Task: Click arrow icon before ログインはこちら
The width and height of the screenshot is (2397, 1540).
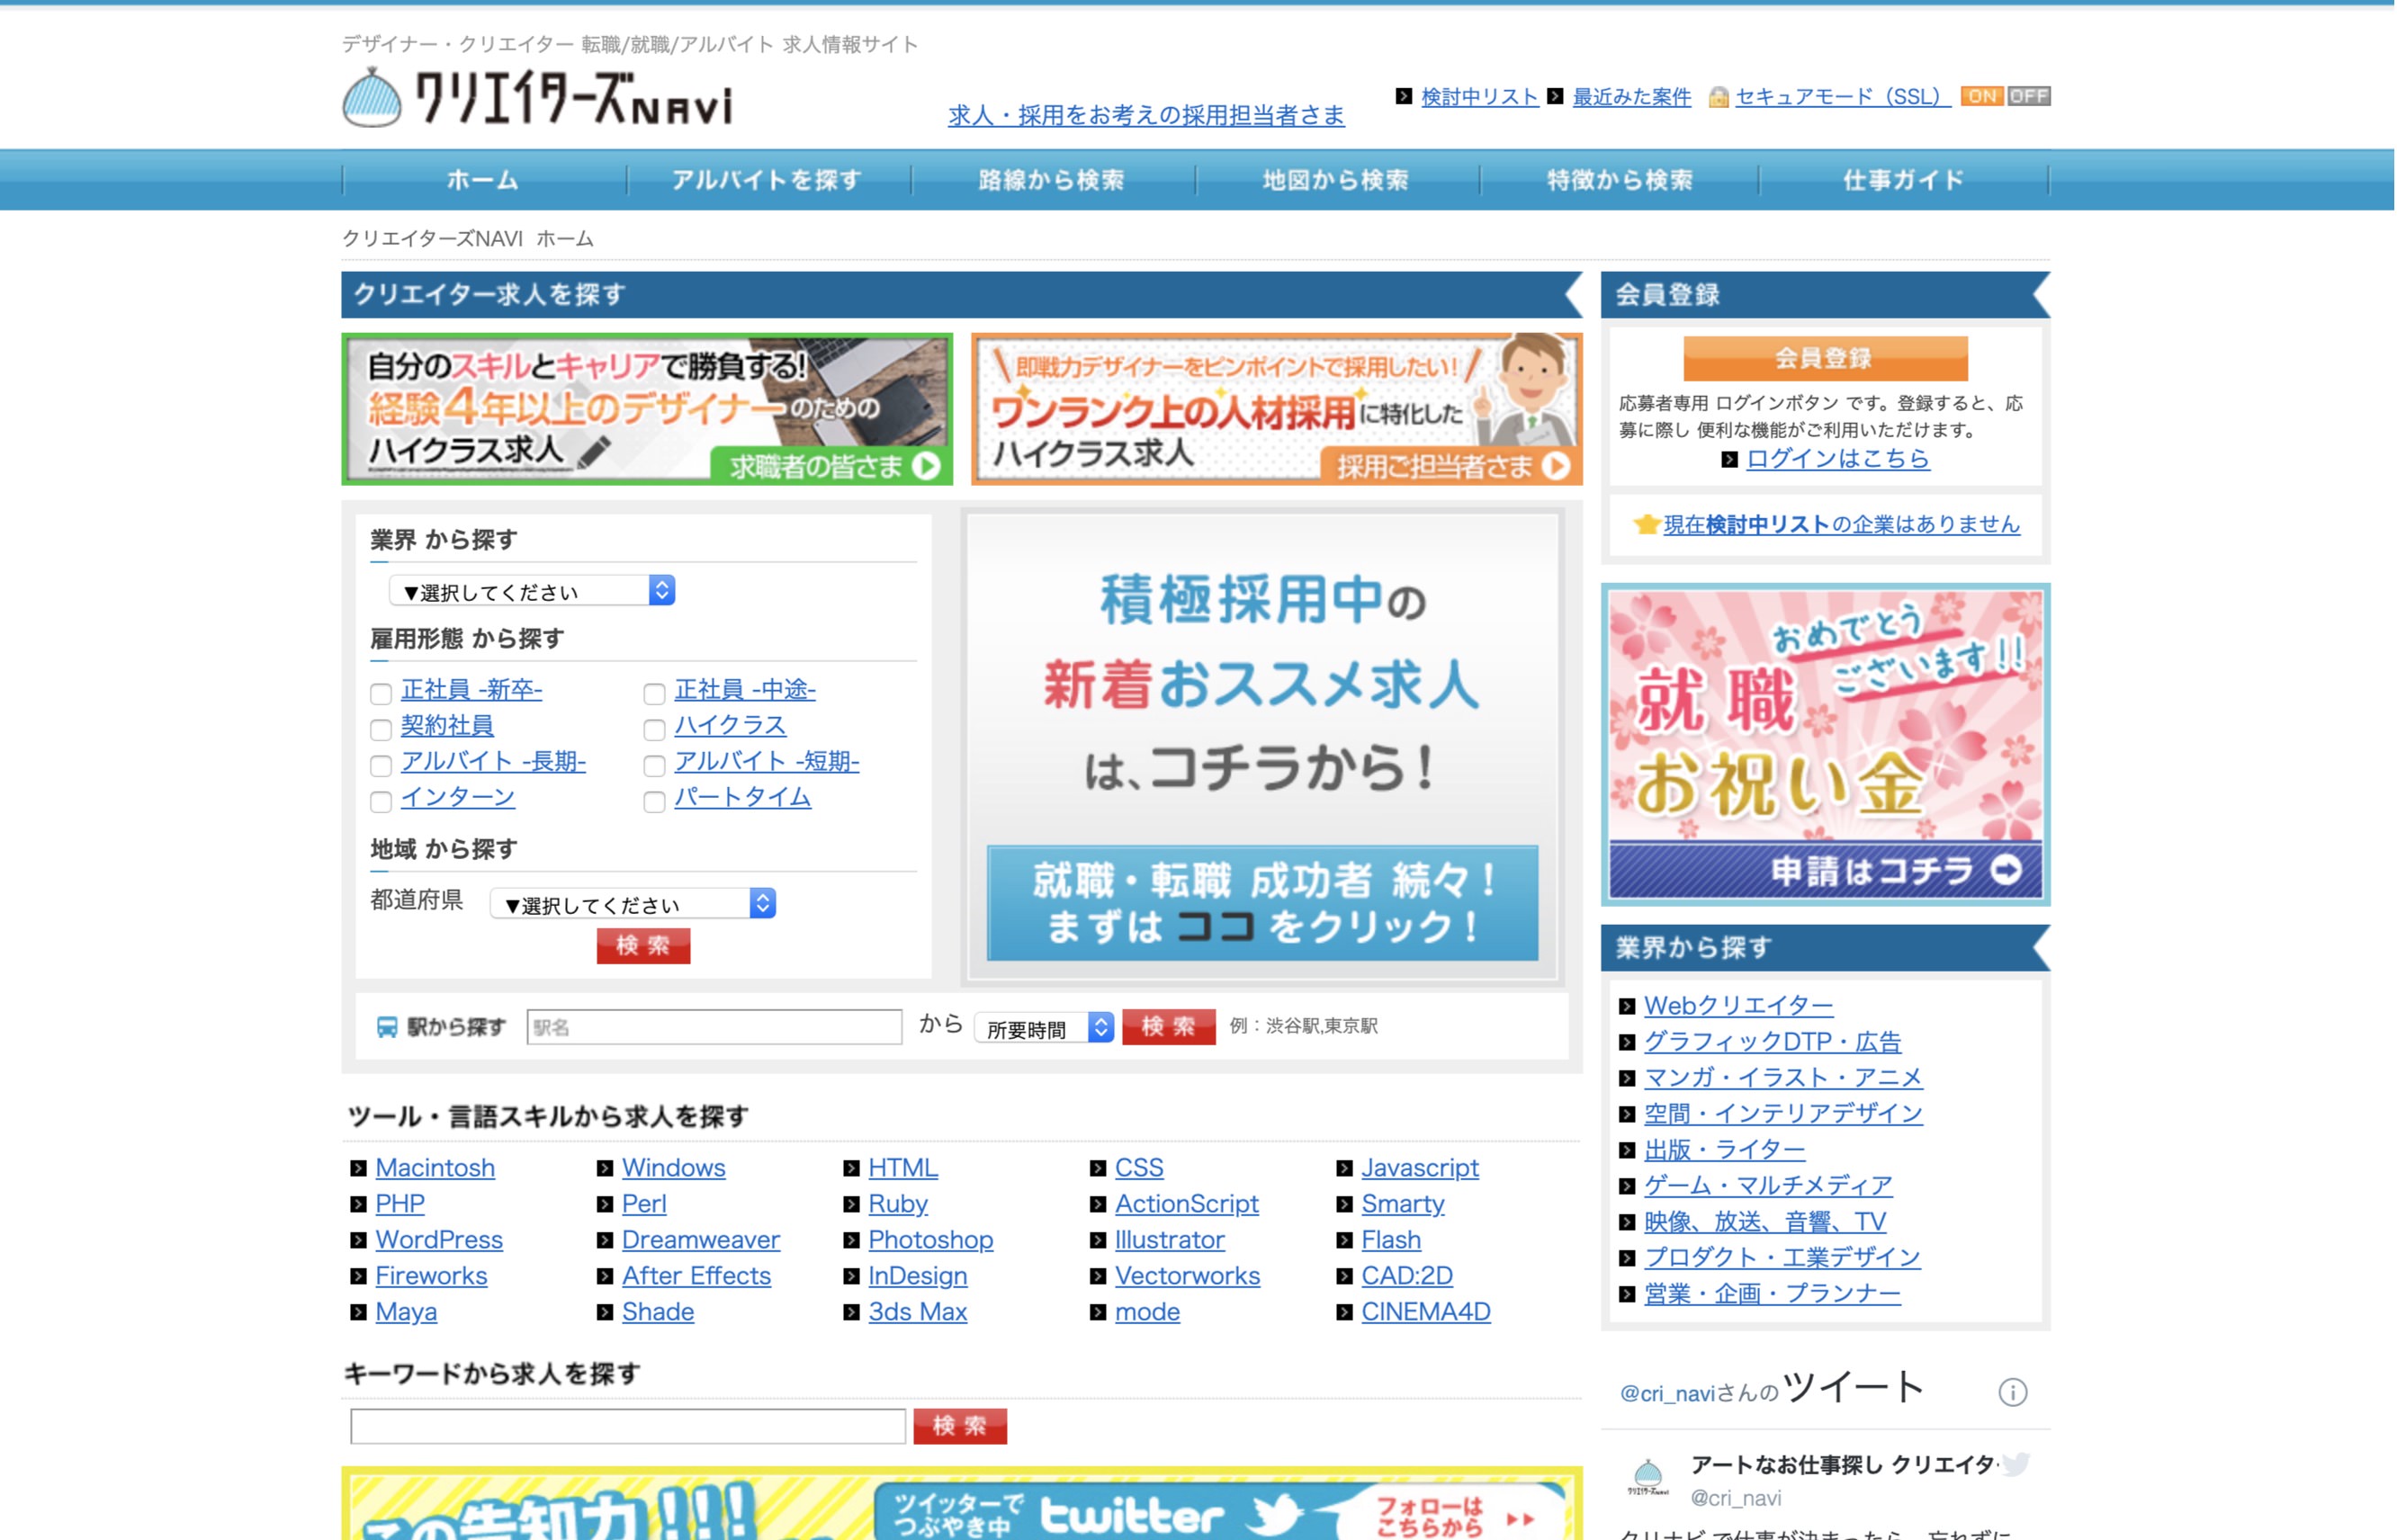Action: click(1730, 459)
